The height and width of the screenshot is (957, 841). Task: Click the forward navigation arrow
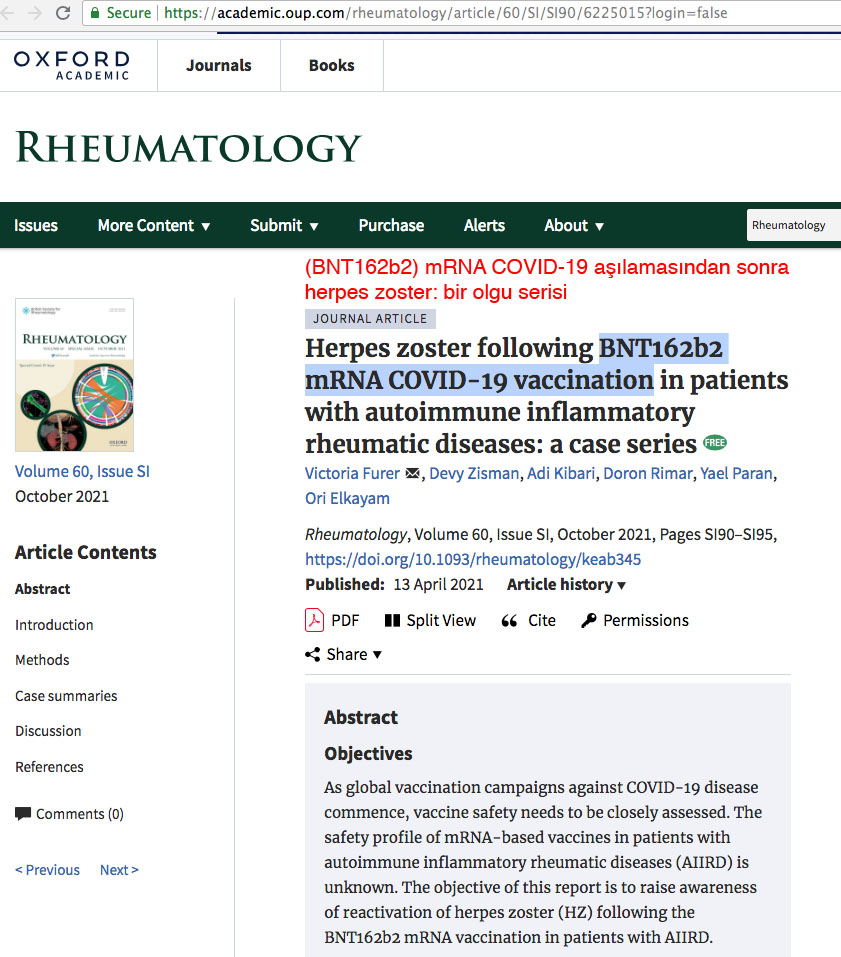35,13
